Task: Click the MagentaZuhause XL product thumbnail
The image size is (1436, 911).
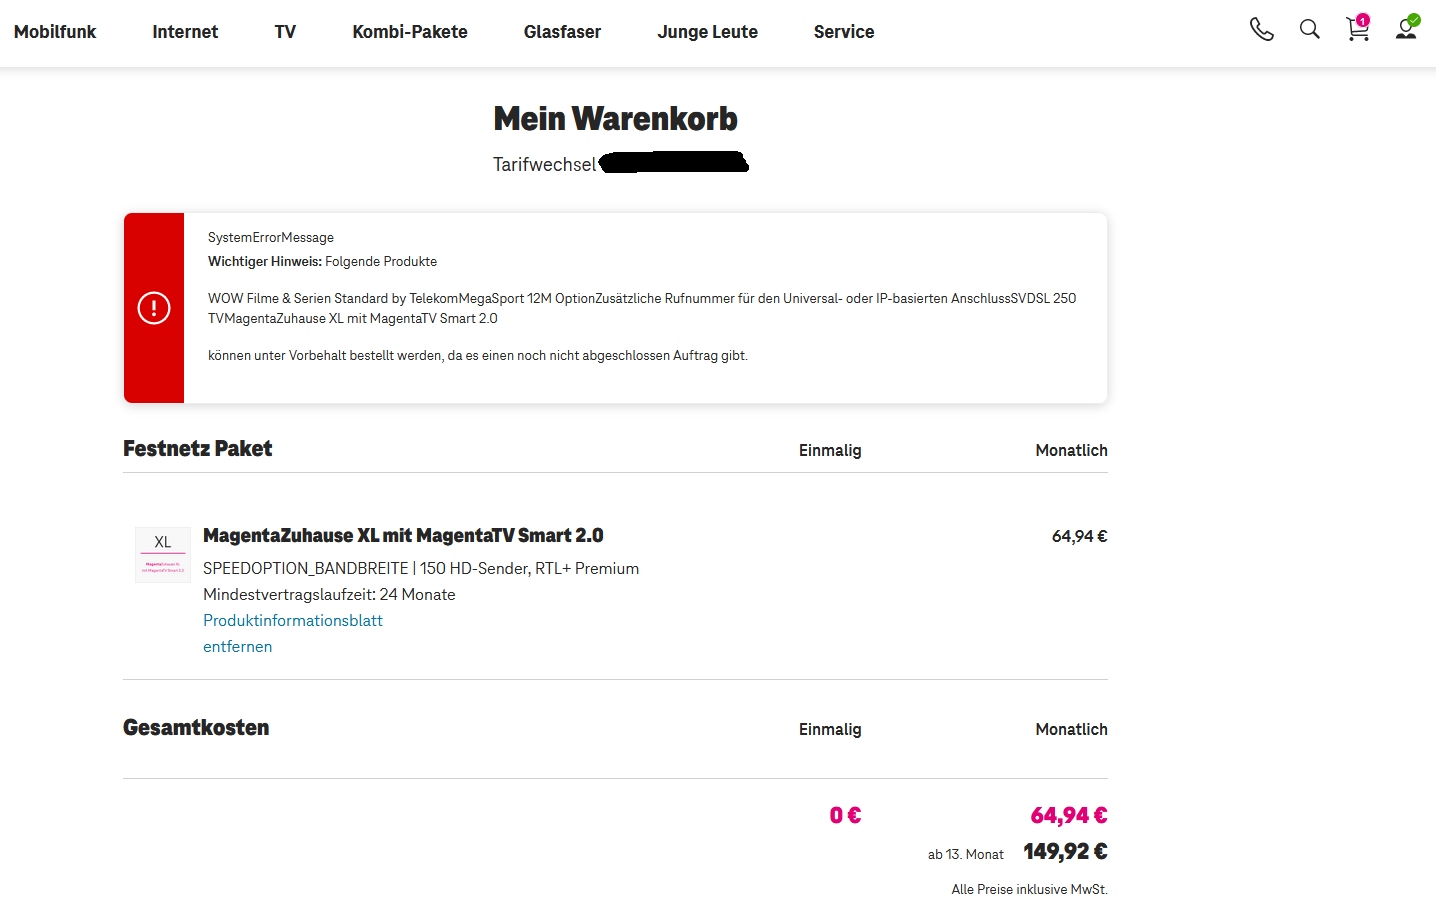Action: point(163,555)
